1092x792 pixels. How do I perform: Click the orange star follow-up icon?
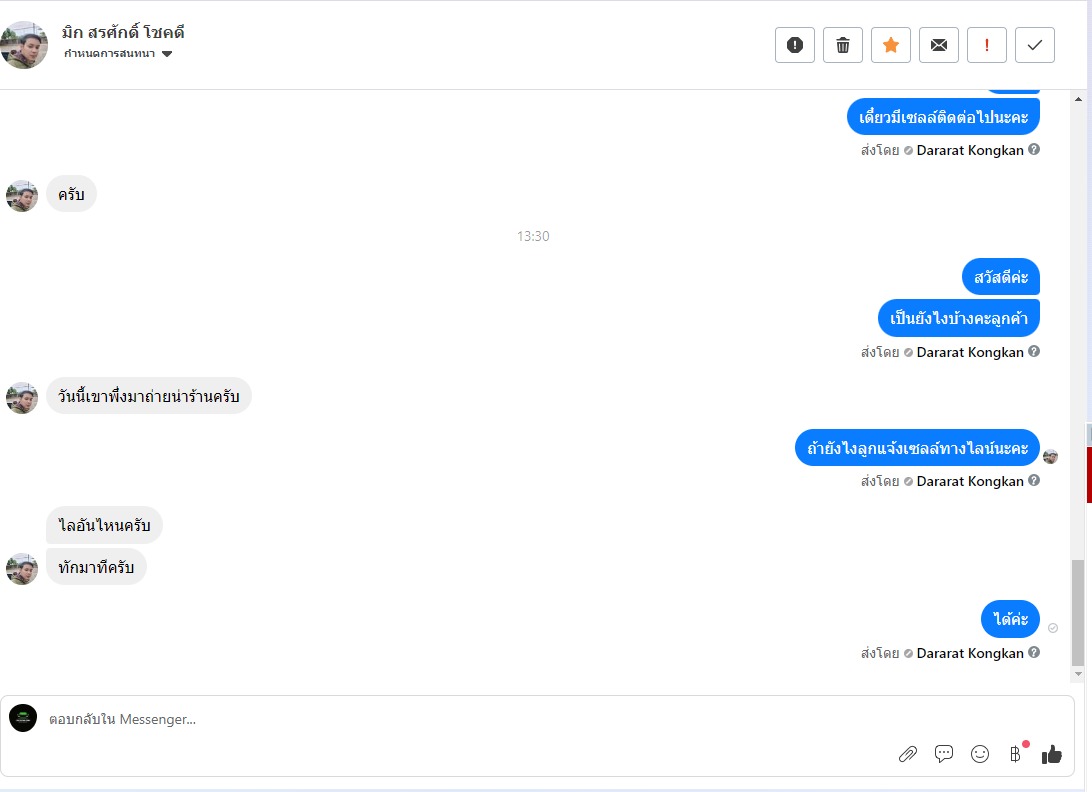click(891, 45)
